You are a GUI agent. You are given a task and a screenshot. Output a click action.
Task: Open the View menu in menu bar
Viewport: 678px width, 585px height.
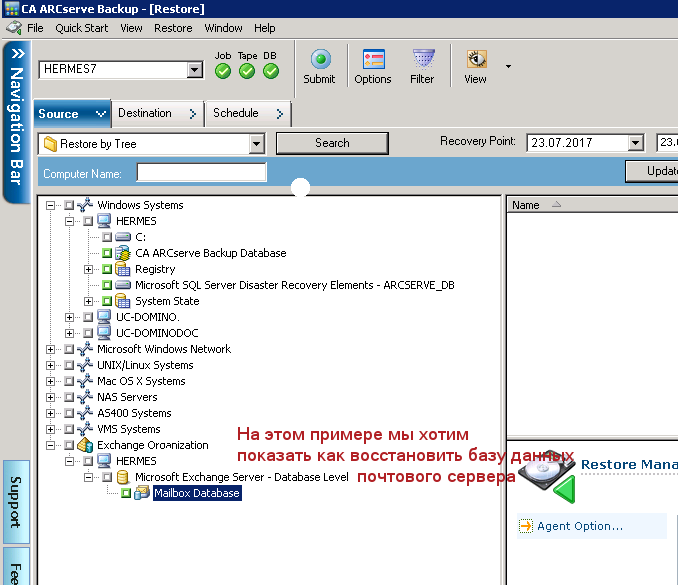(131, 28)
